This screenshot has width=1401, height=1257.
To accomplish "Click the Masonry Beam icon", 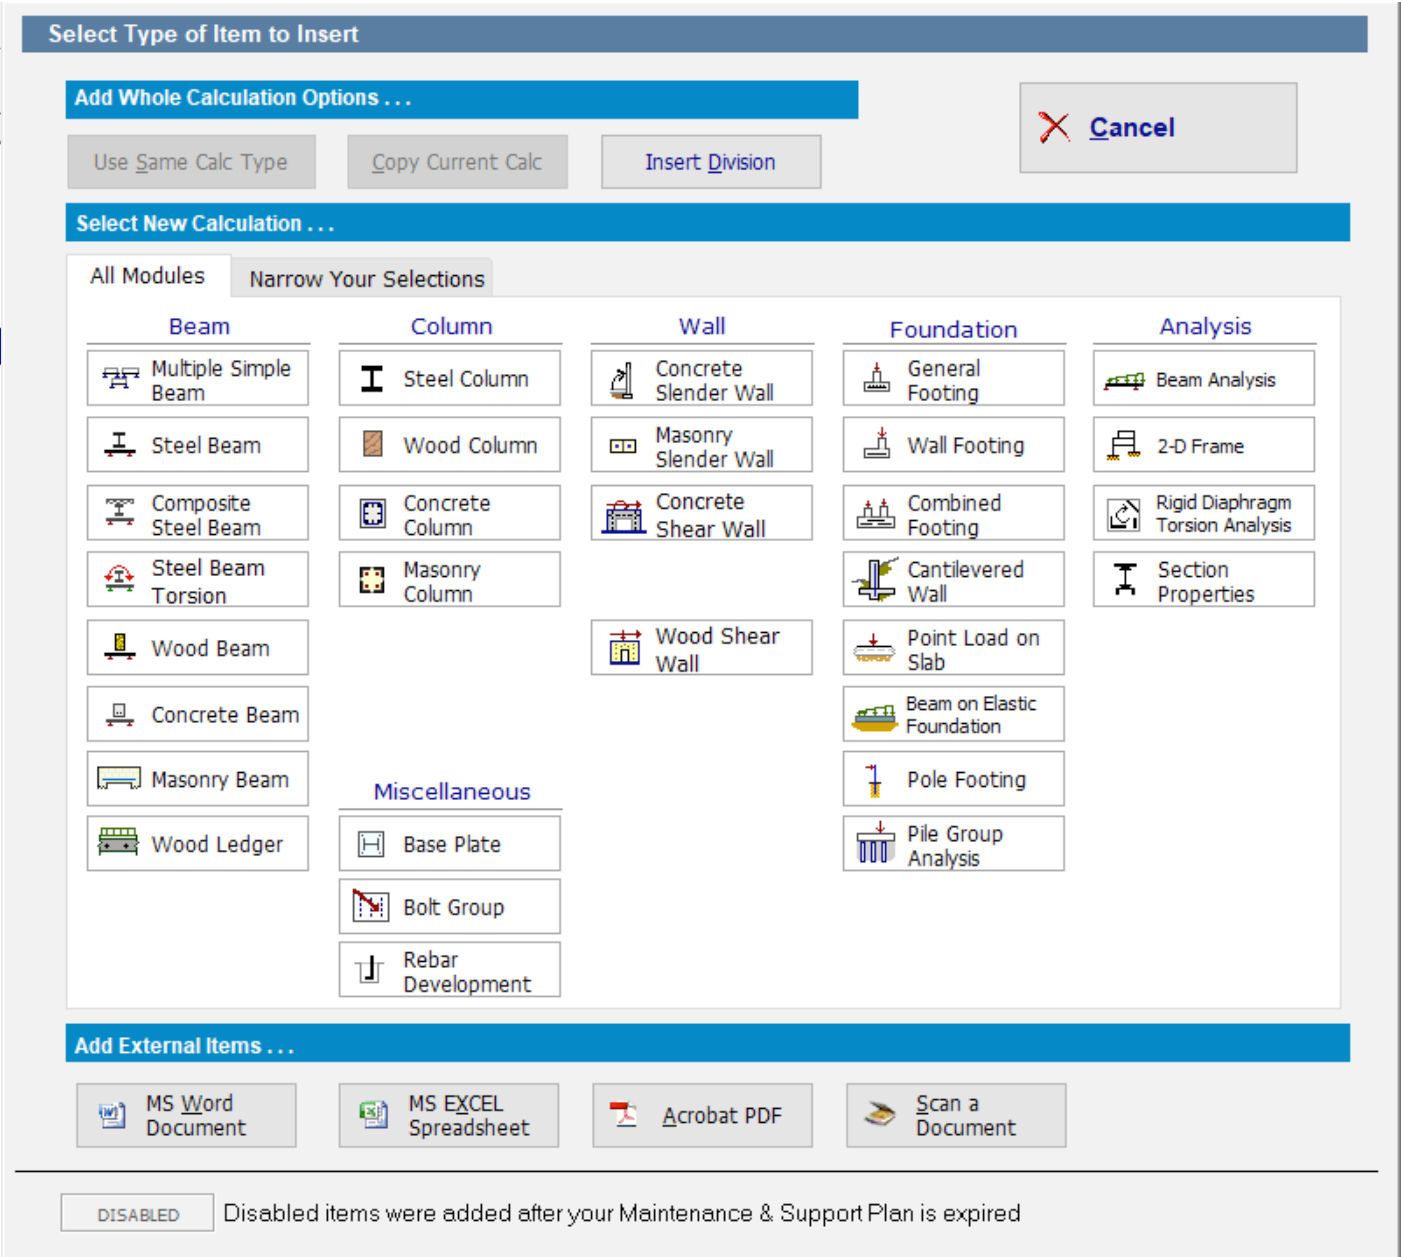I will [119, 778].
